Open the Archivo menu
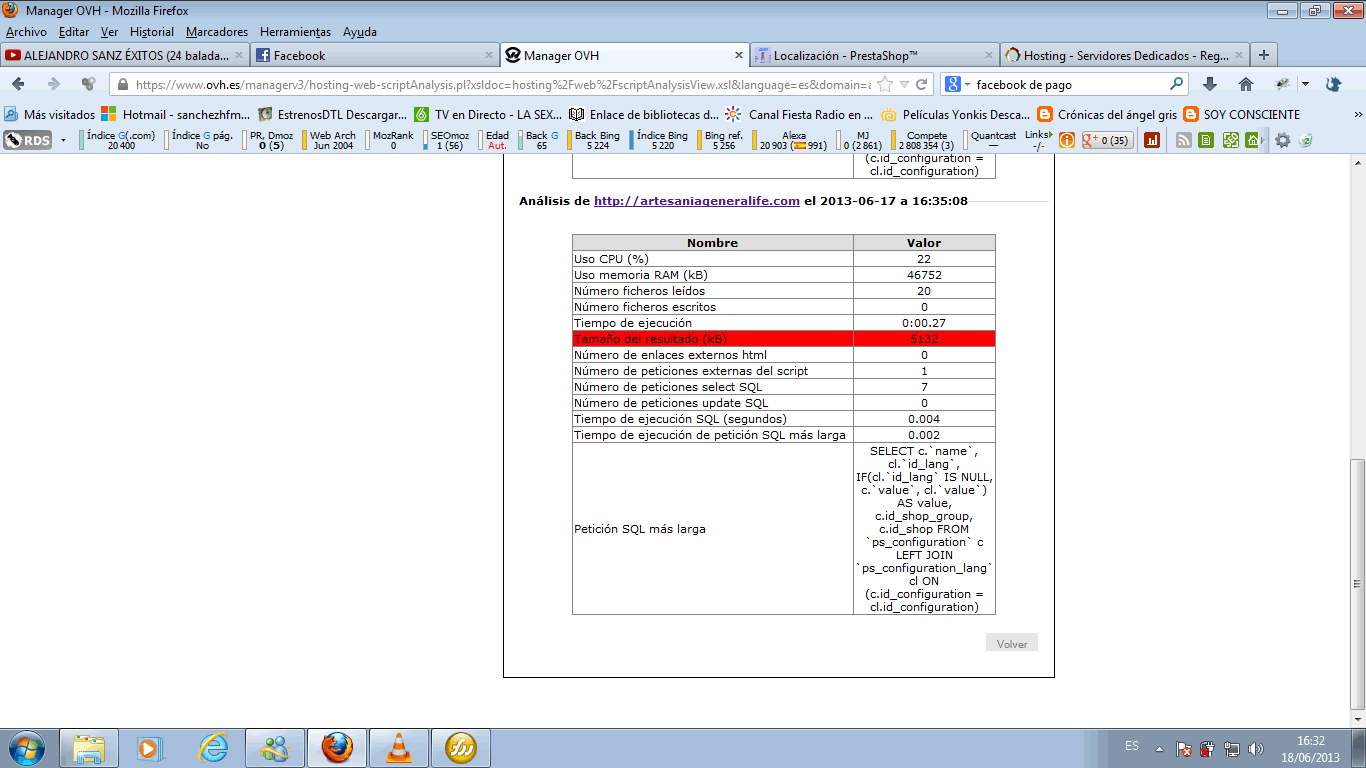Image resolution: width=1366 pixels, height=768 pixels. click(26, 32)
